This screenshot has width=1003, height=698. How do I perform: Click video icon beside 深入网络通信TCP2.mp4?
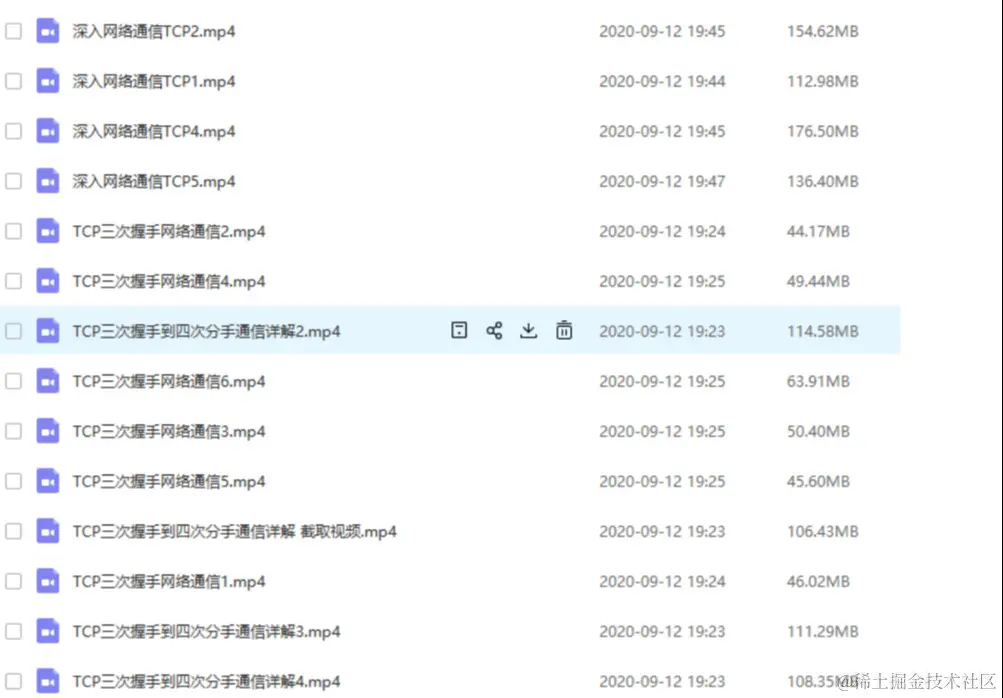47,30
